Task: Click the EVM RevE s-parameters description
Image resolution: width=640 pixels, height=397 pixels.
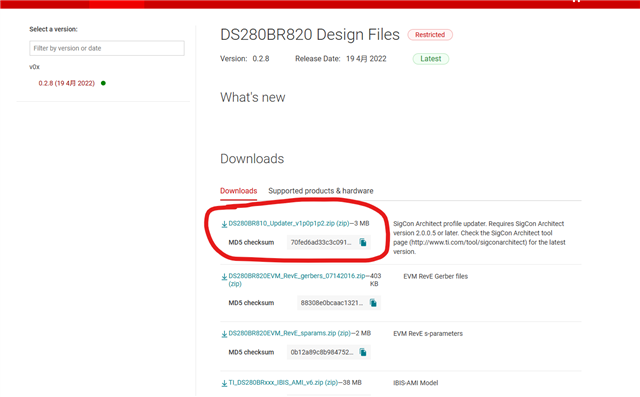Action: [428, 333]
